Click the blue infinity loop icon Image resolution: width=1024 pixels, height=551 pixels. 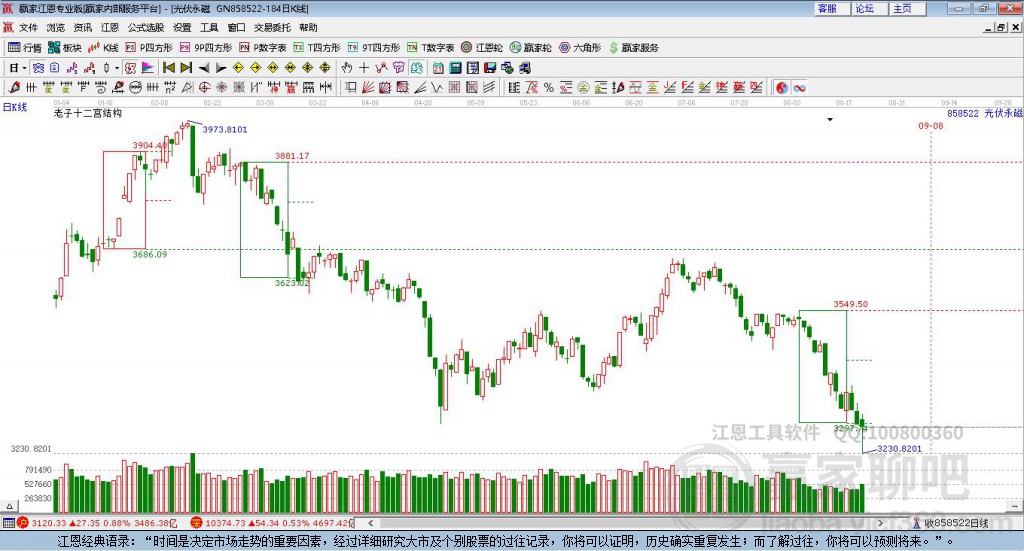click(x=799, y=87)
